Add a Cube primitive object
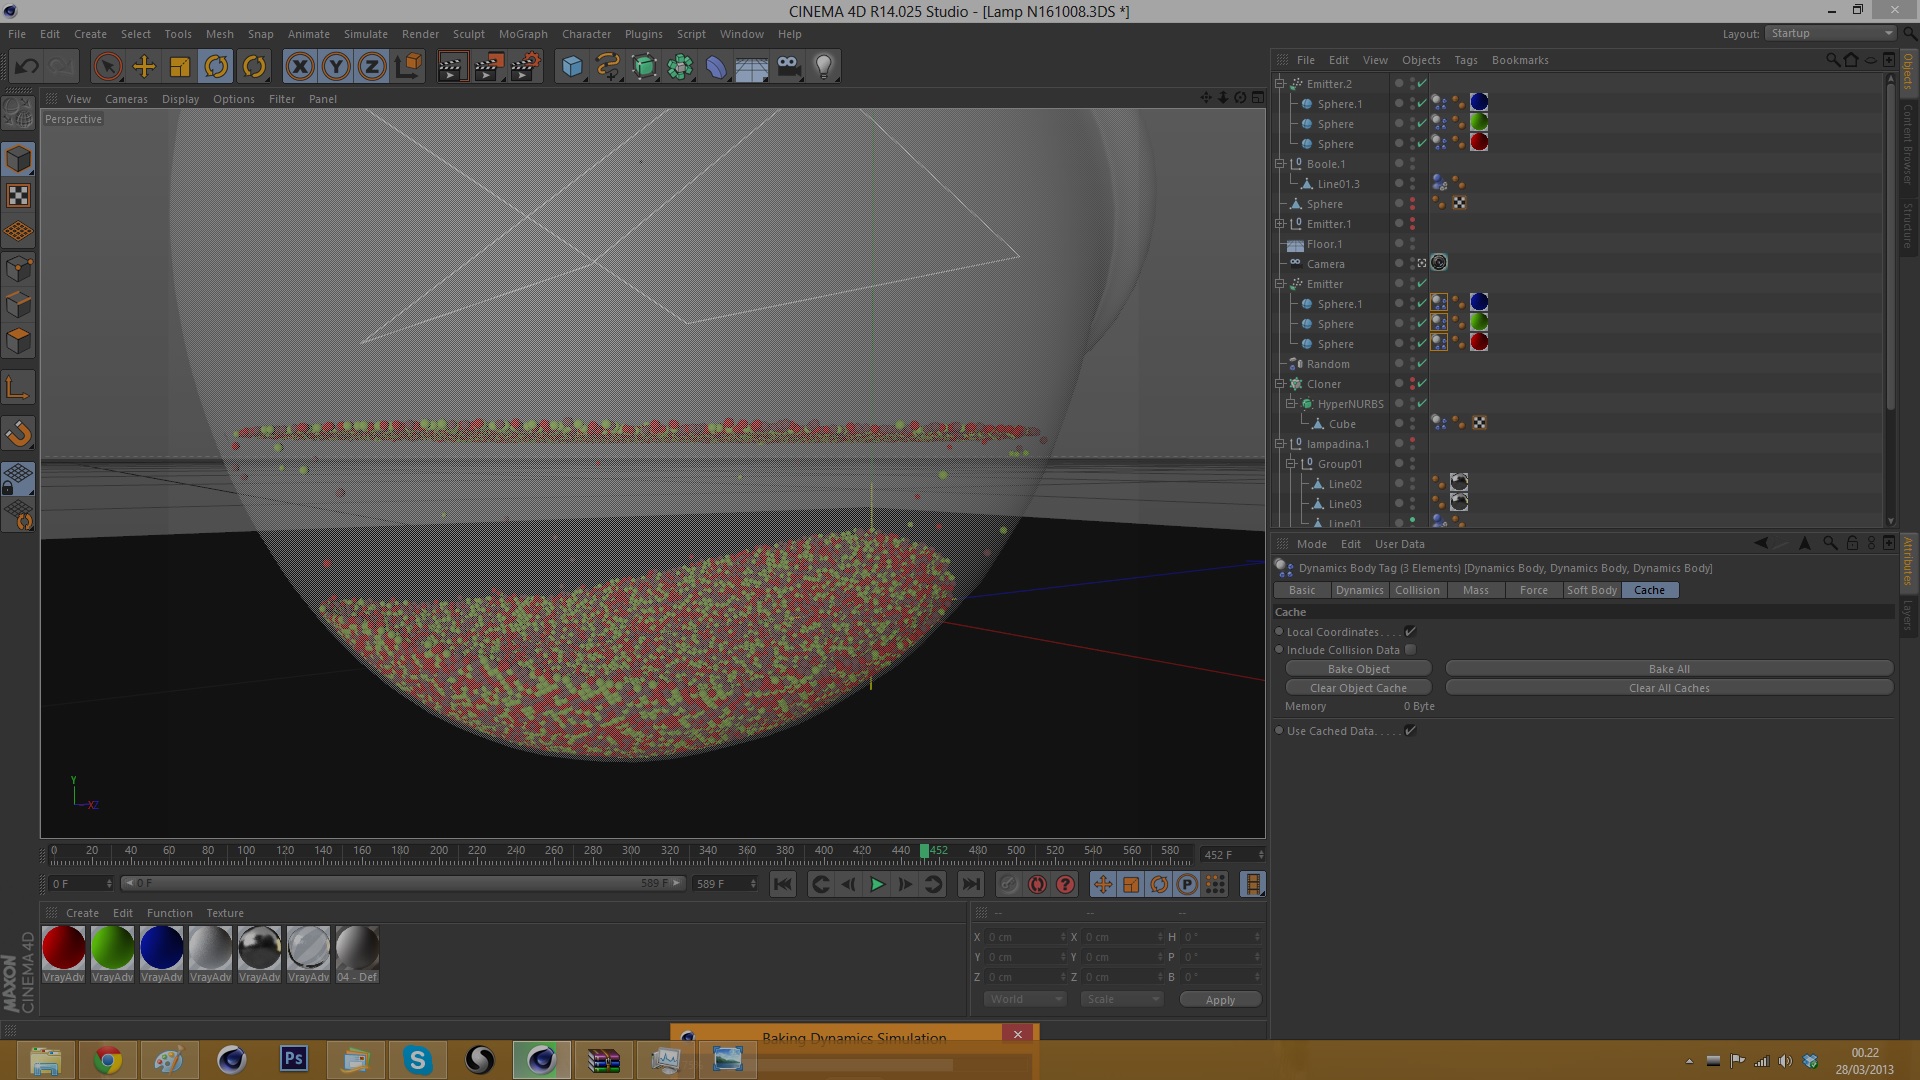 pyautogui.click(x=572, y=67)
